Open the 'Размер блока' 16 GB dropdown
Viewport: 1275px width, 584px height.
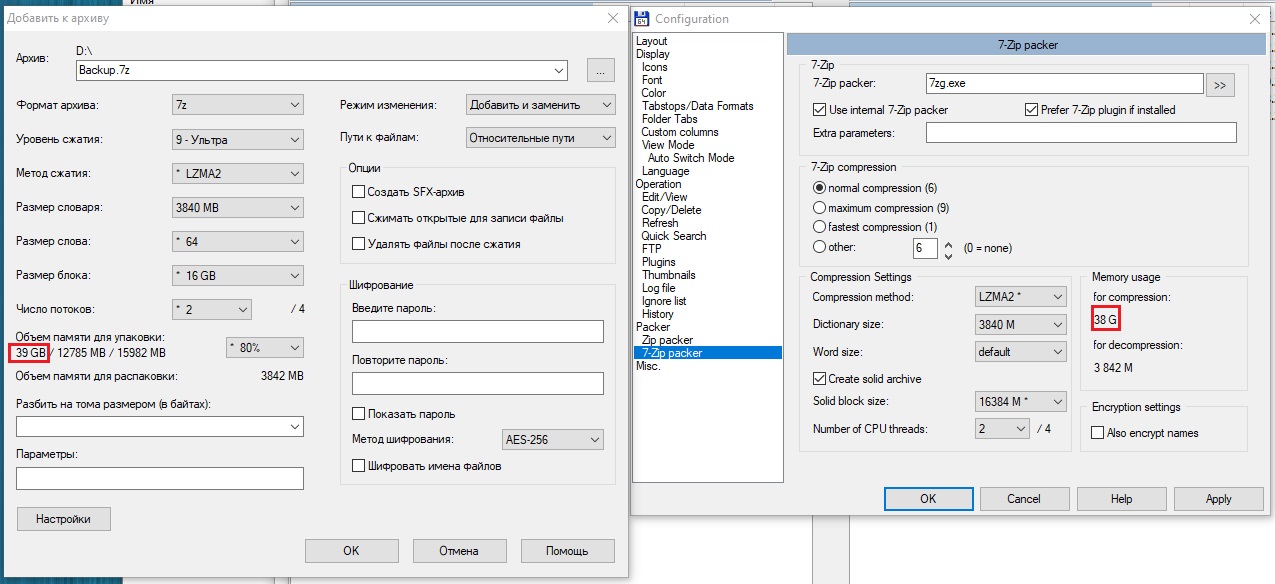[237, 276]
